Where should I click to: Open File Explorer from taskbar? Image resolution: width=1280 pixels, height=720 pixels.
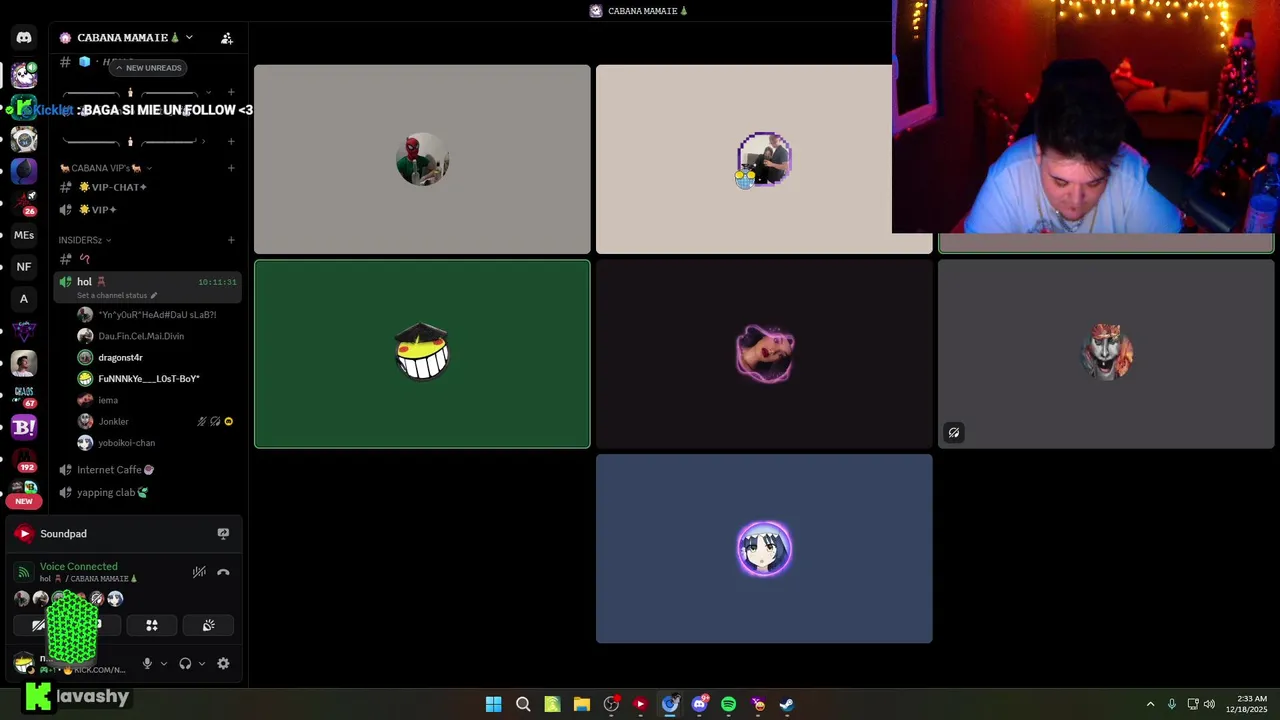point(581,704)
